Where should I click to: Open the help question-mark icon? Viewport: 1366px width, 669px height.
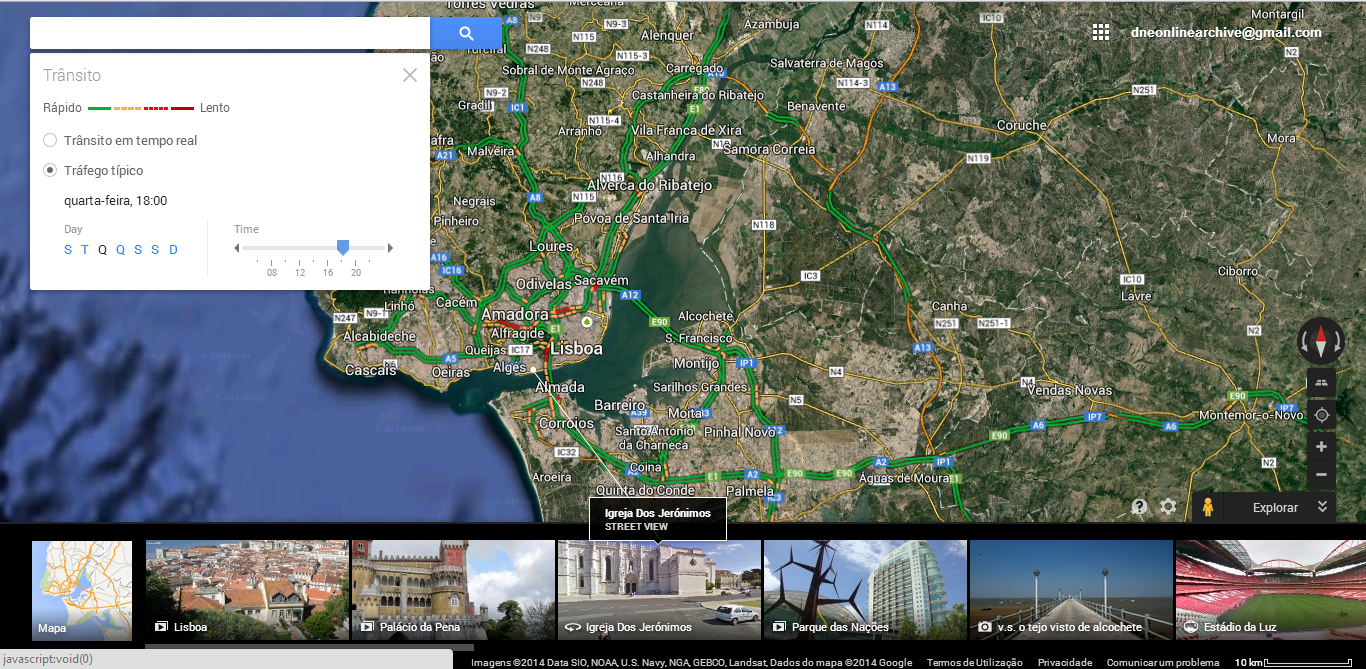1139,507
